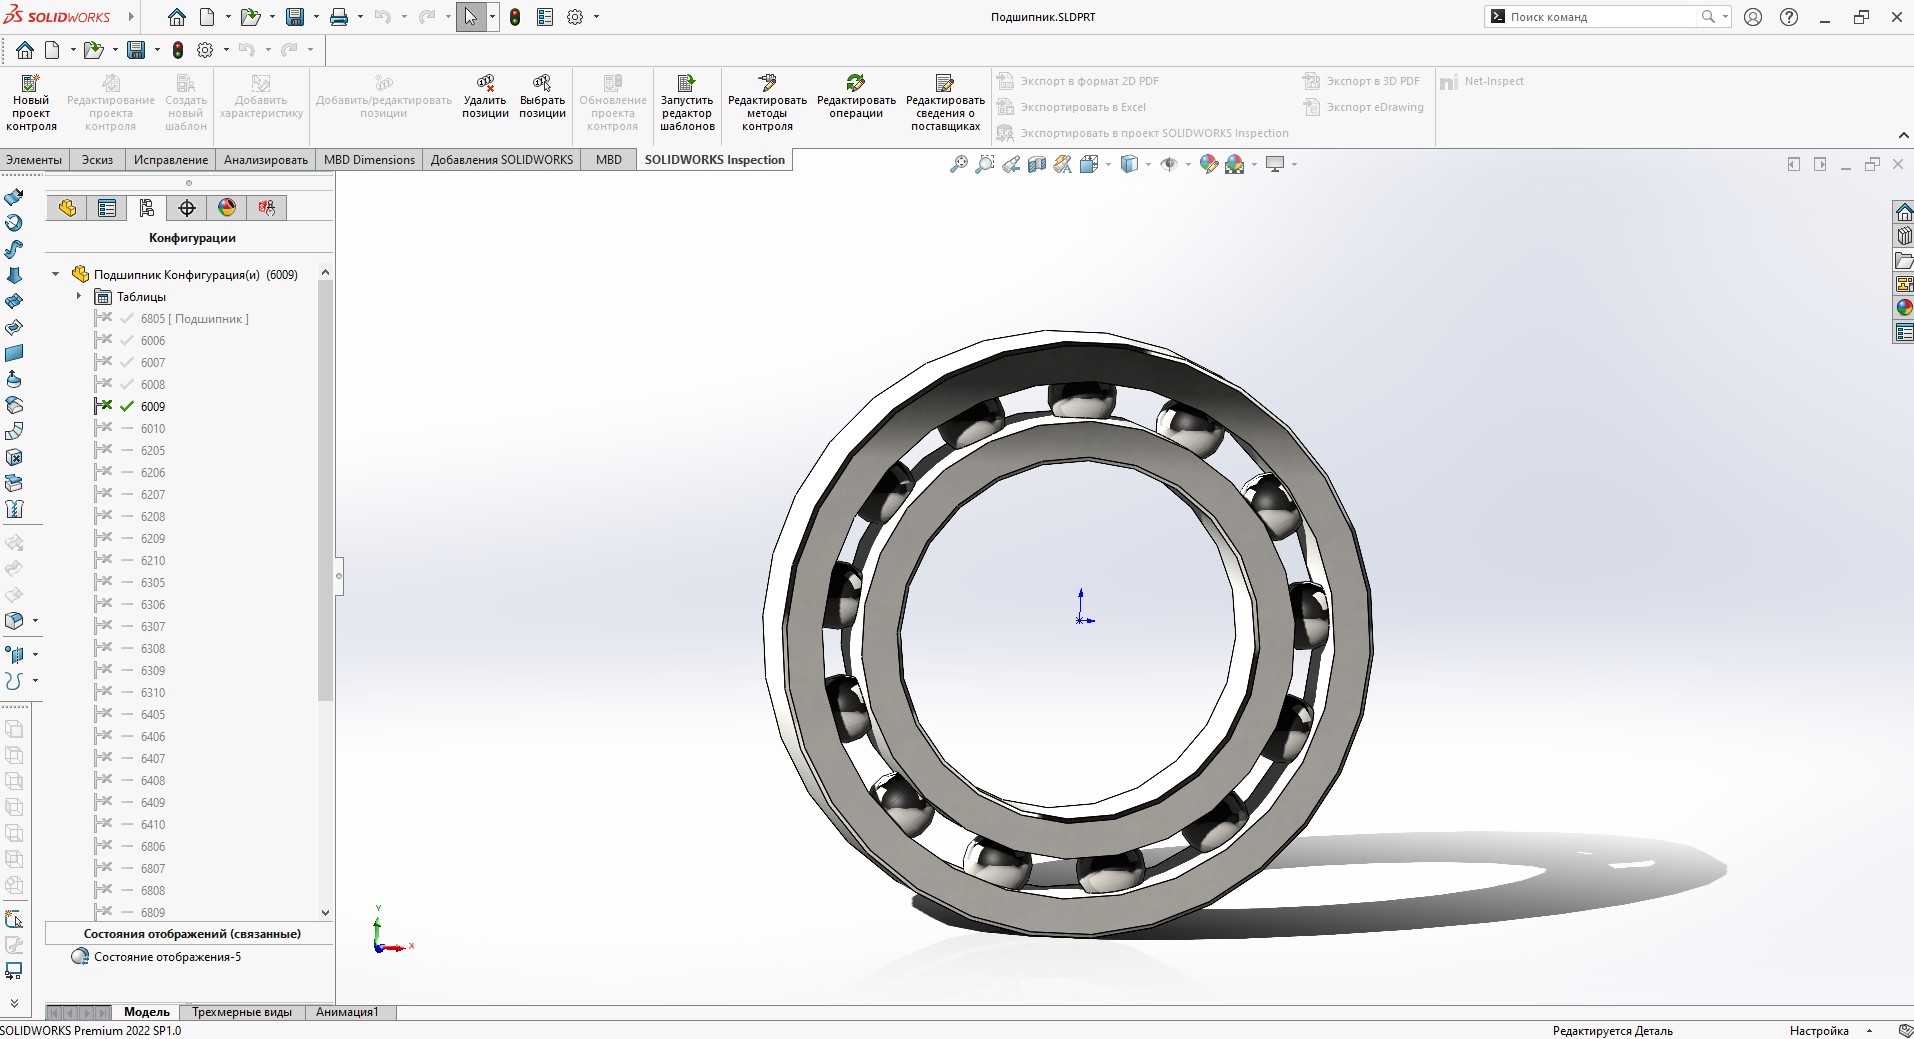Open Save dropdown arrow in top bar
This screenshot has height=1039, width=1914.
point(317,17)
